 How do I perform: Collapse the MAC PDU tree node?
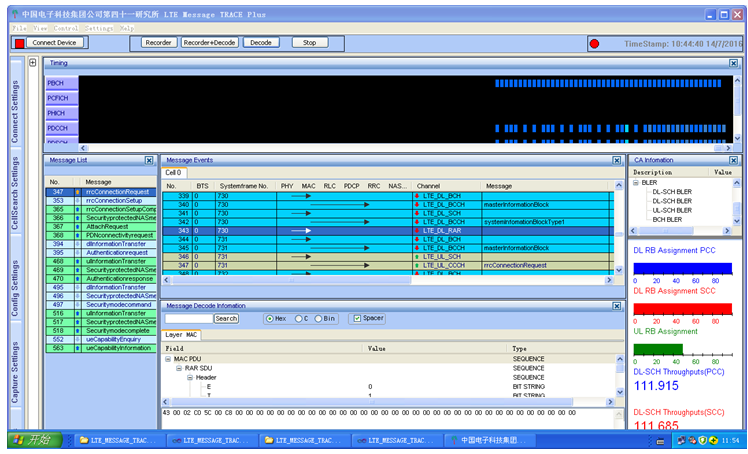tap(169, 358)
